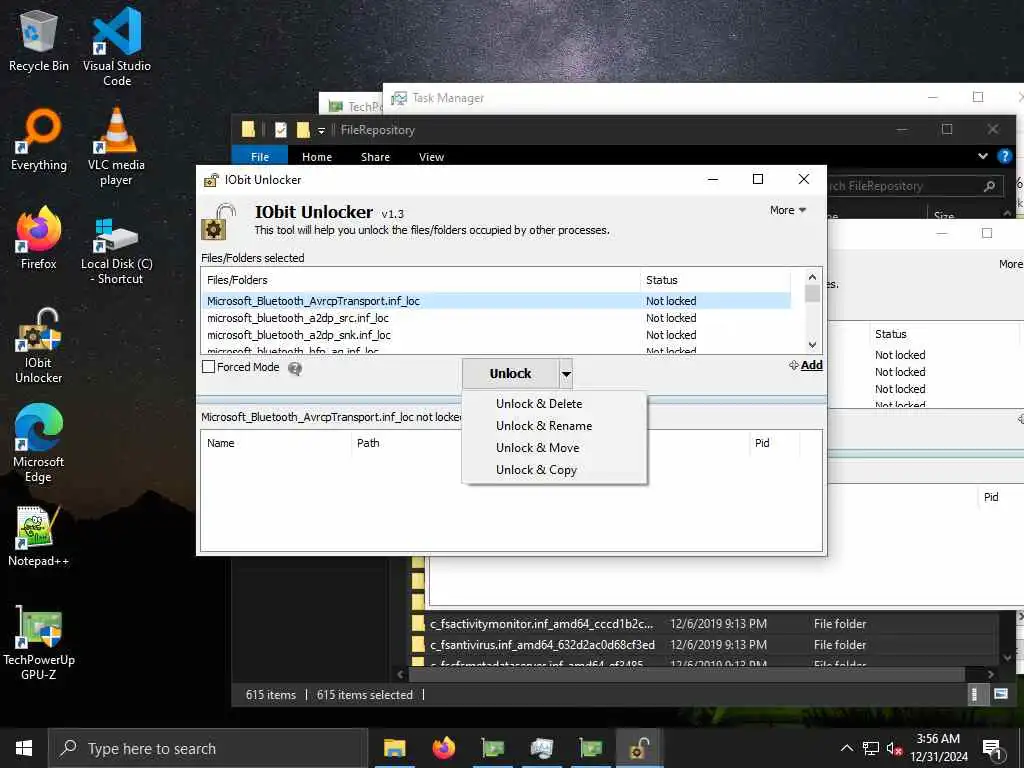Open Explorer quick access toolbar dropdown
Screen dimensions: 1024x768
pos(321,131)
